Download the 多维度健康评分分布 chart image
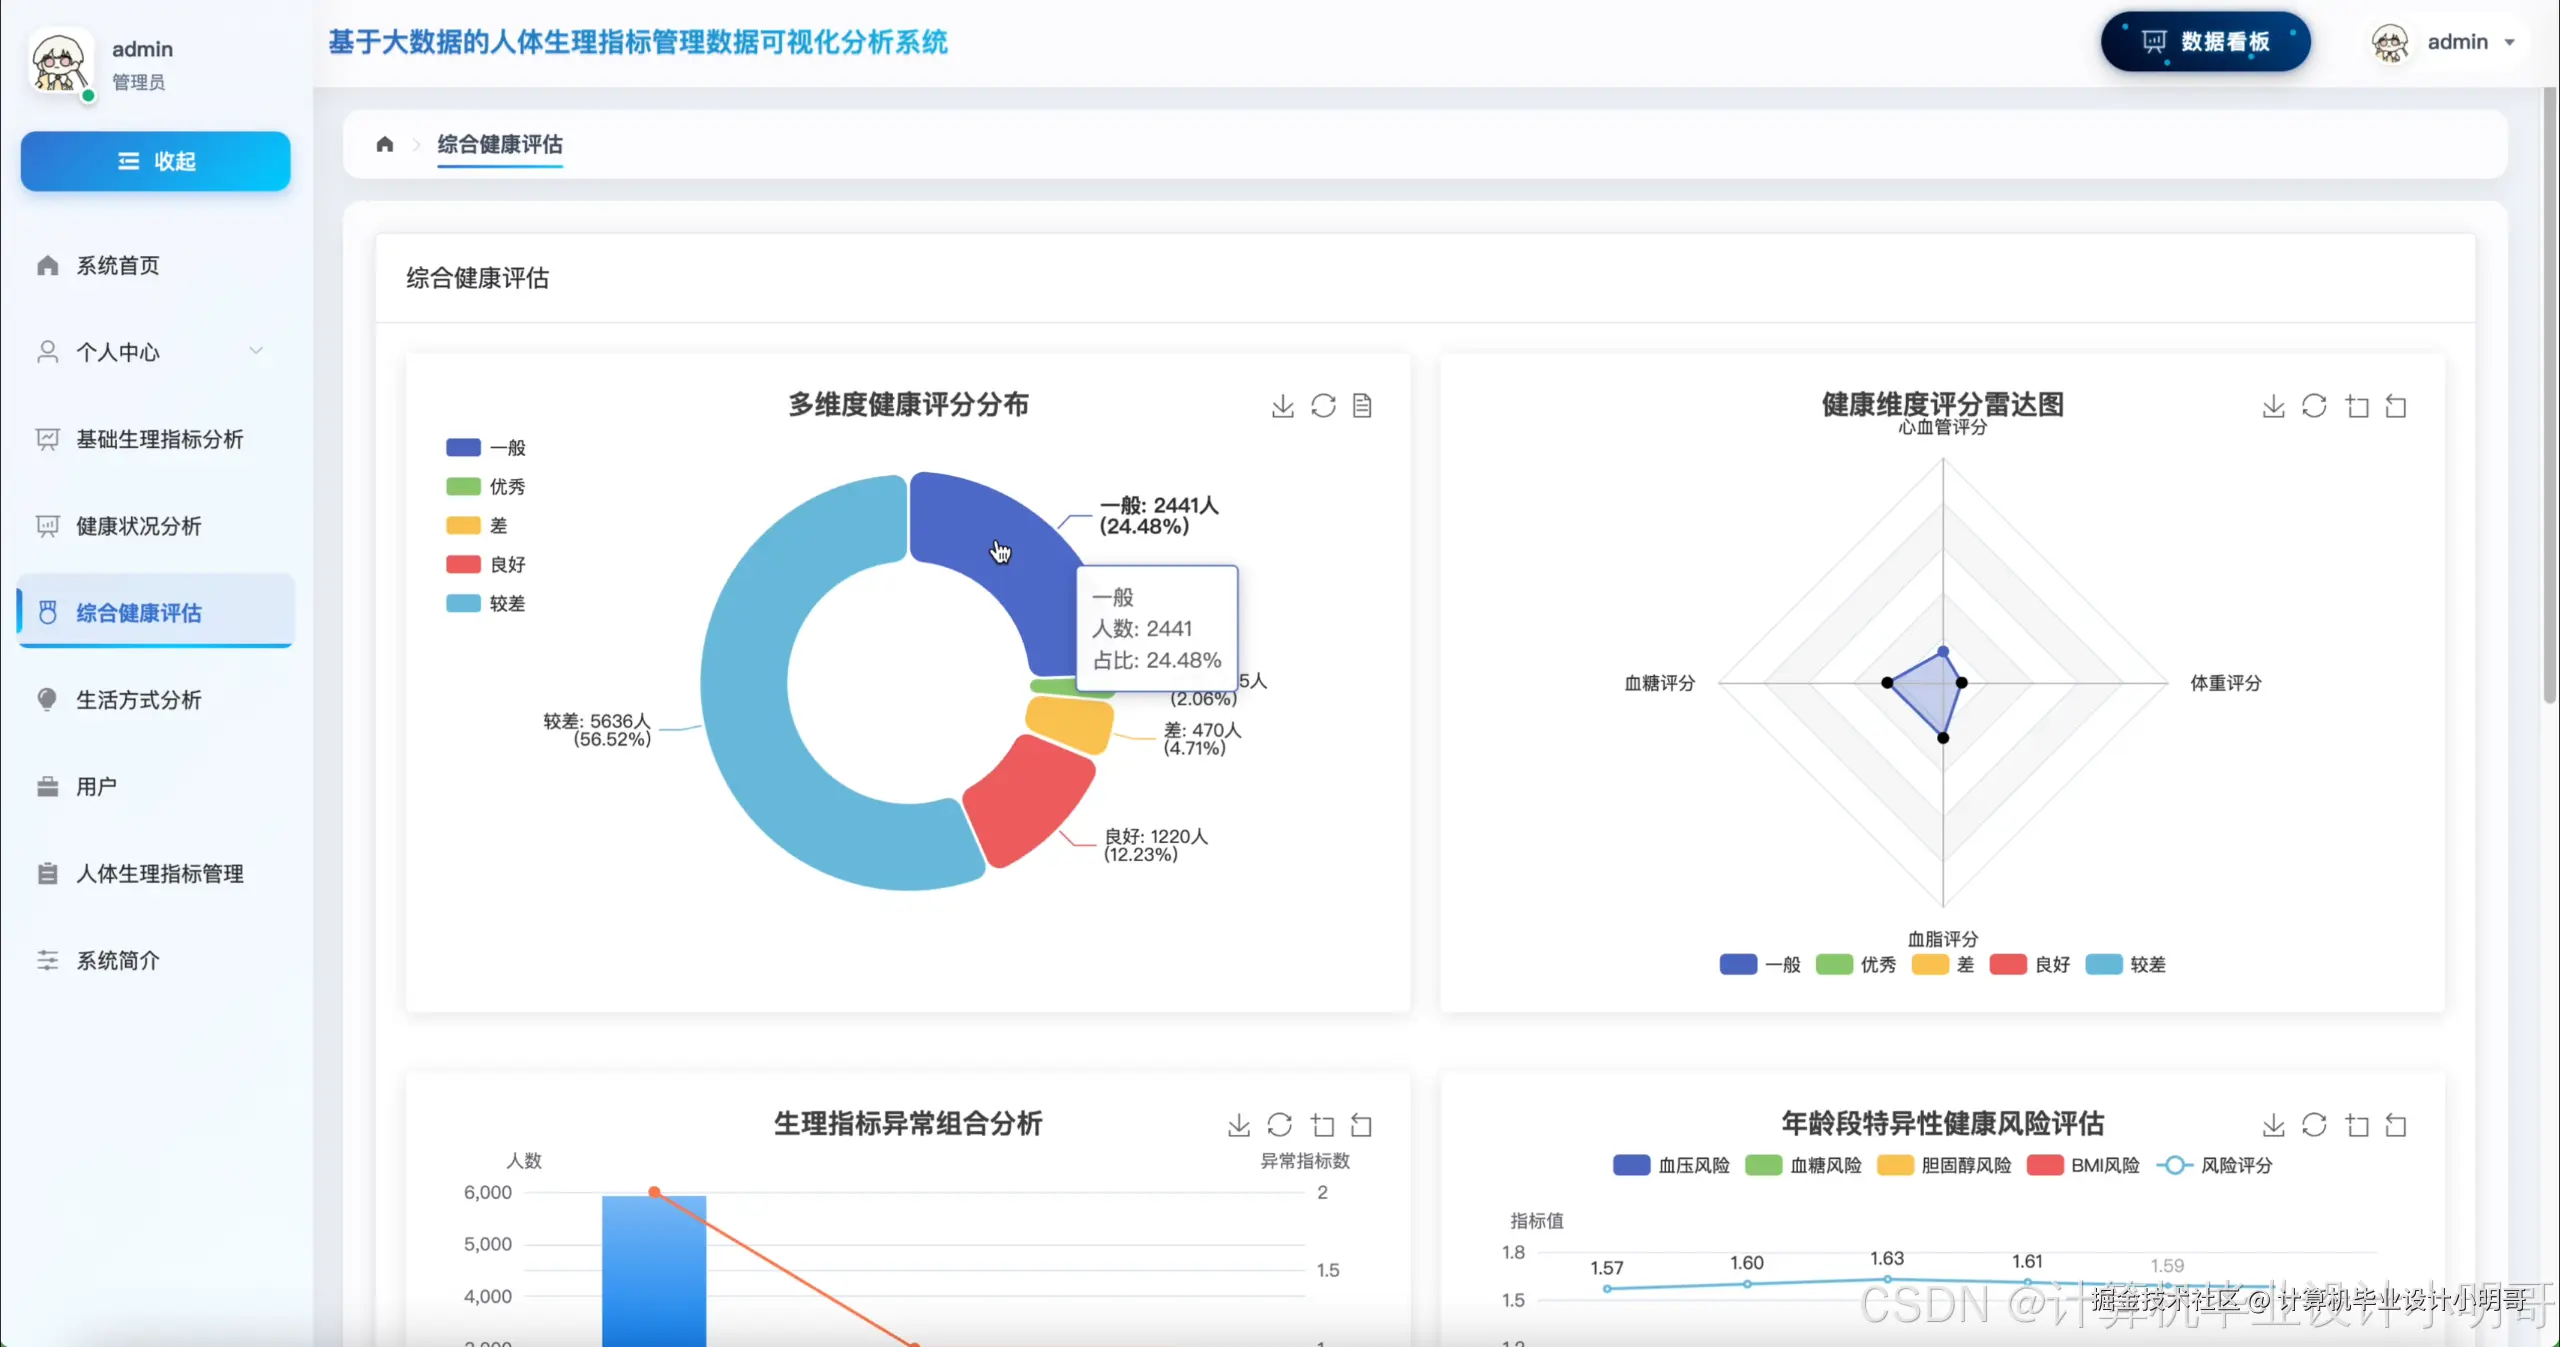The width and height of the screenshot is (2560, 1347). click(x=1281, y=406)
